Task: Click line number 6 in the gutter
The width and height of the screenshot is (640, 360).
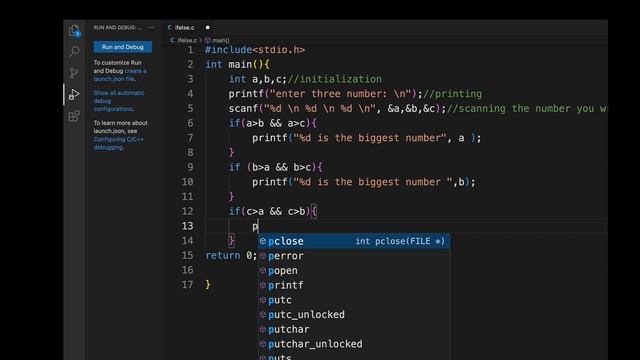Action: point(190,123)
